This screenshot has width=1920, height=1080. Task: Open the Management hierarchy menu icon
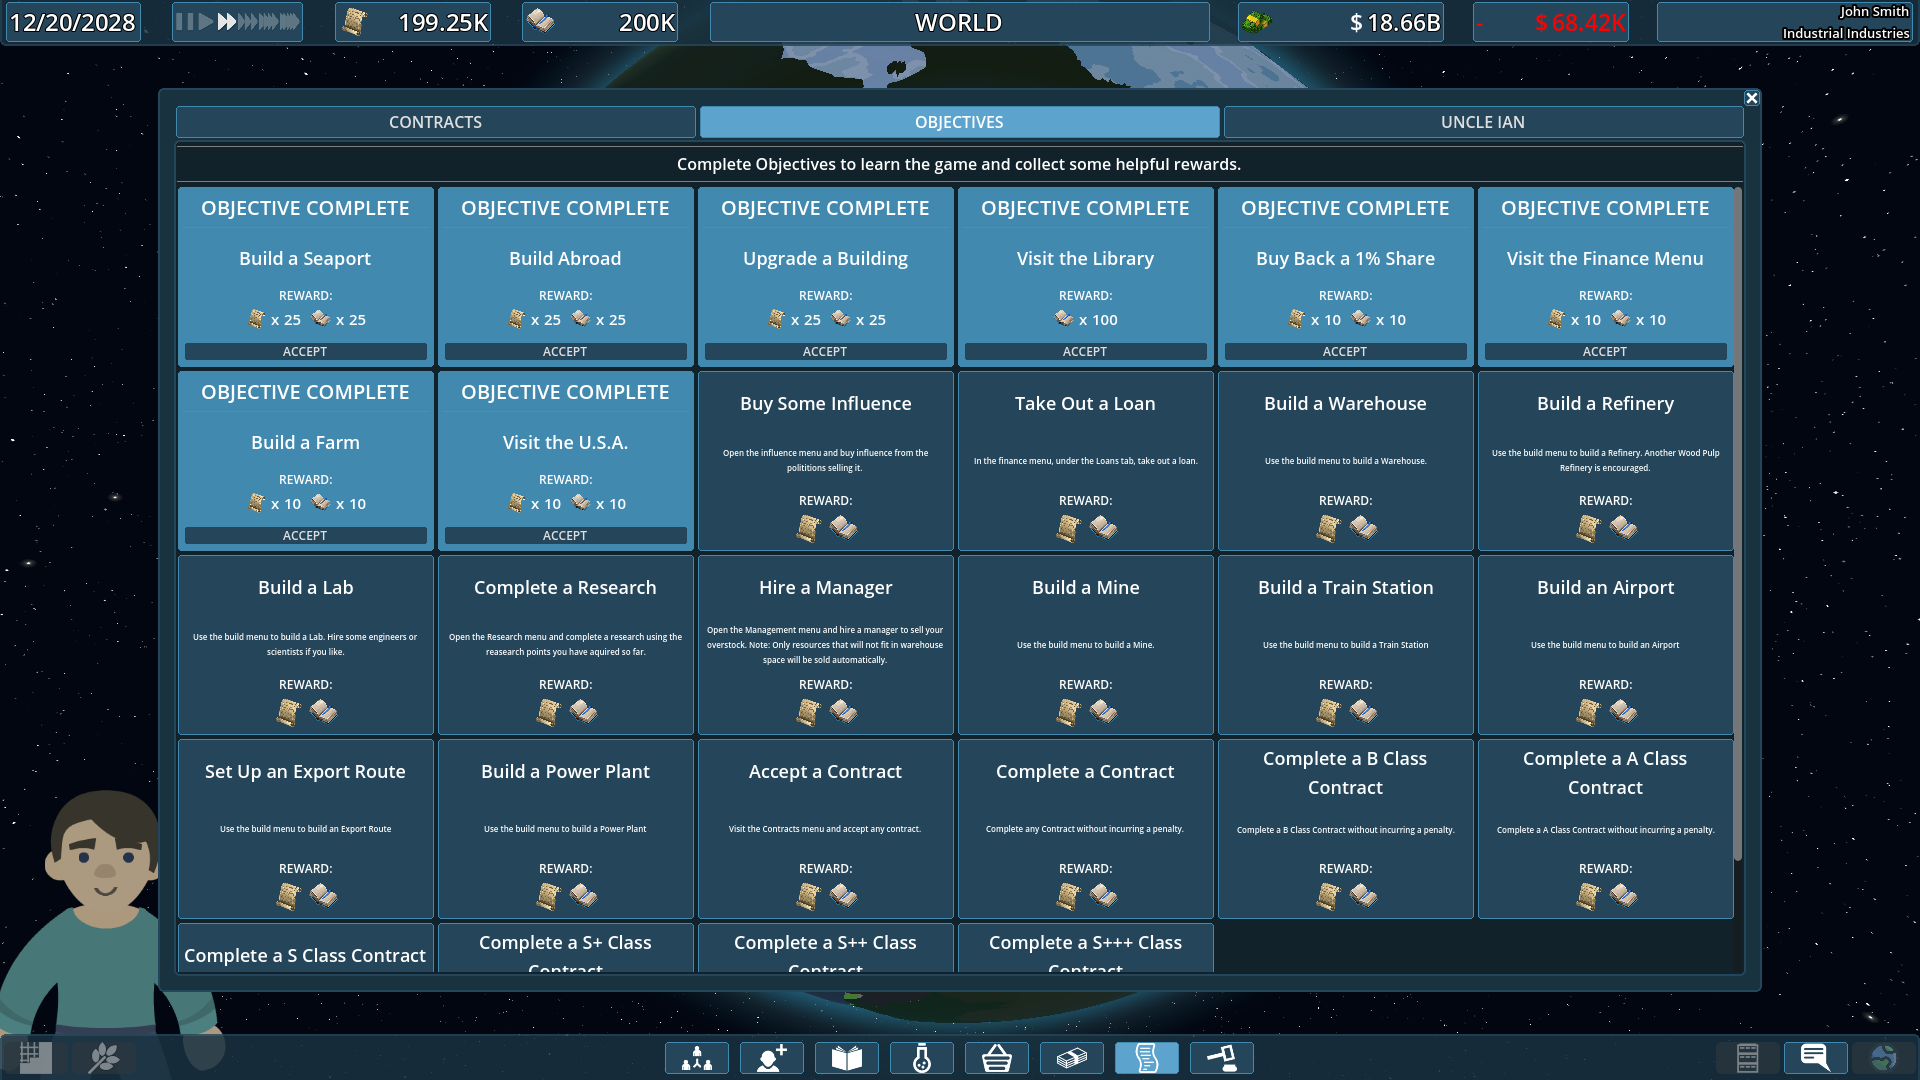(x=697, y=1058)
